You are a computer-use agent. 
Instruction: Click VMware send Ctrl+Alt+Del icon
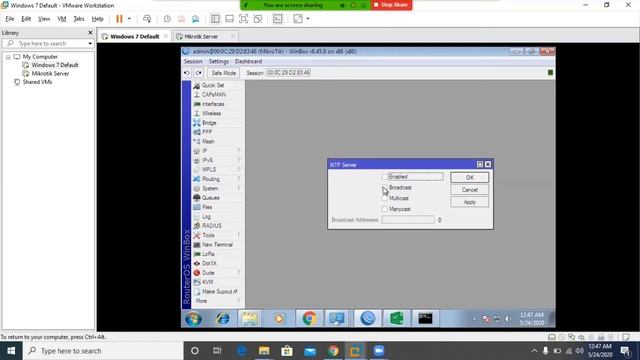click(x=147, y=19)
